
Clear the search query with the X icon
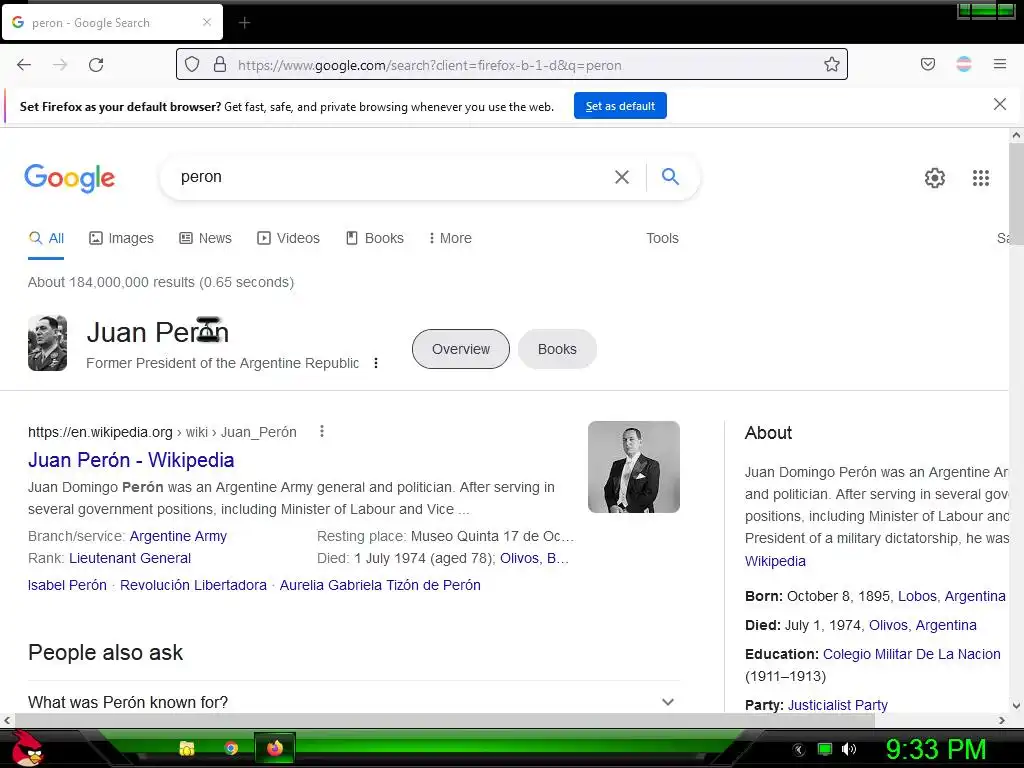tap(622, 177)
